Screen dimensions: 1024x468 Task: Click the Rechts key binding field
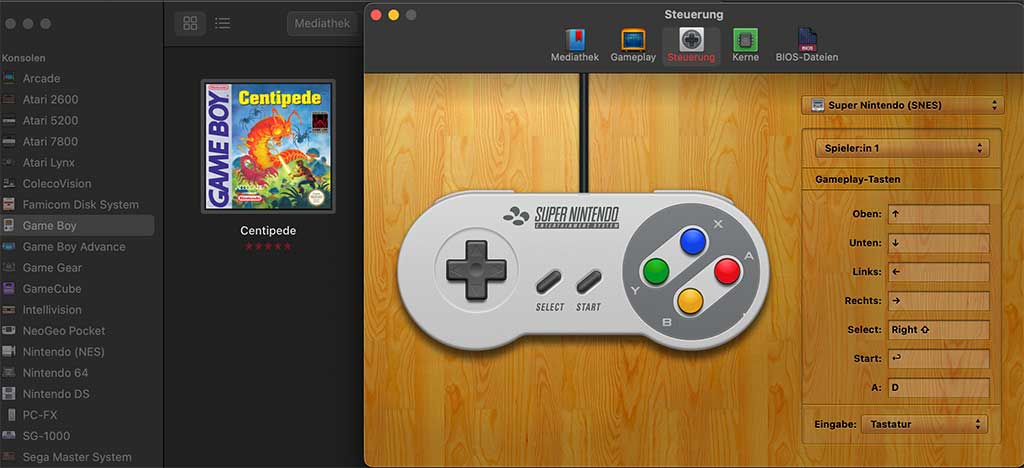coord(938,301)
